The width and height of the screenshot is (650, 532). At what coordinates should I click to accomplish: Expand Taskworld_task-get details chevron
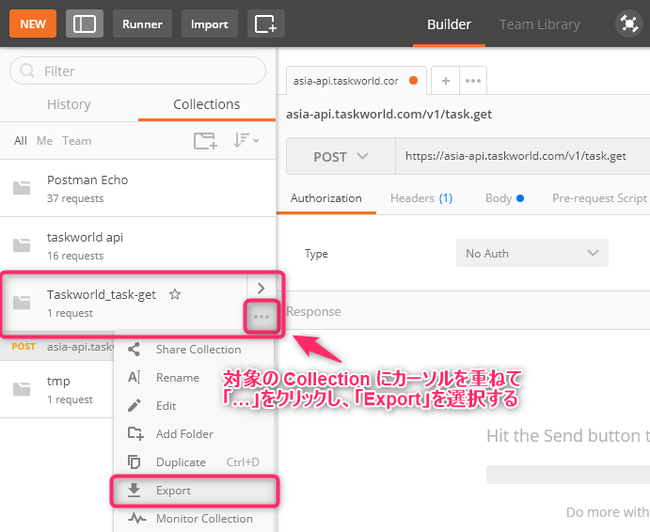pos(261,288)
